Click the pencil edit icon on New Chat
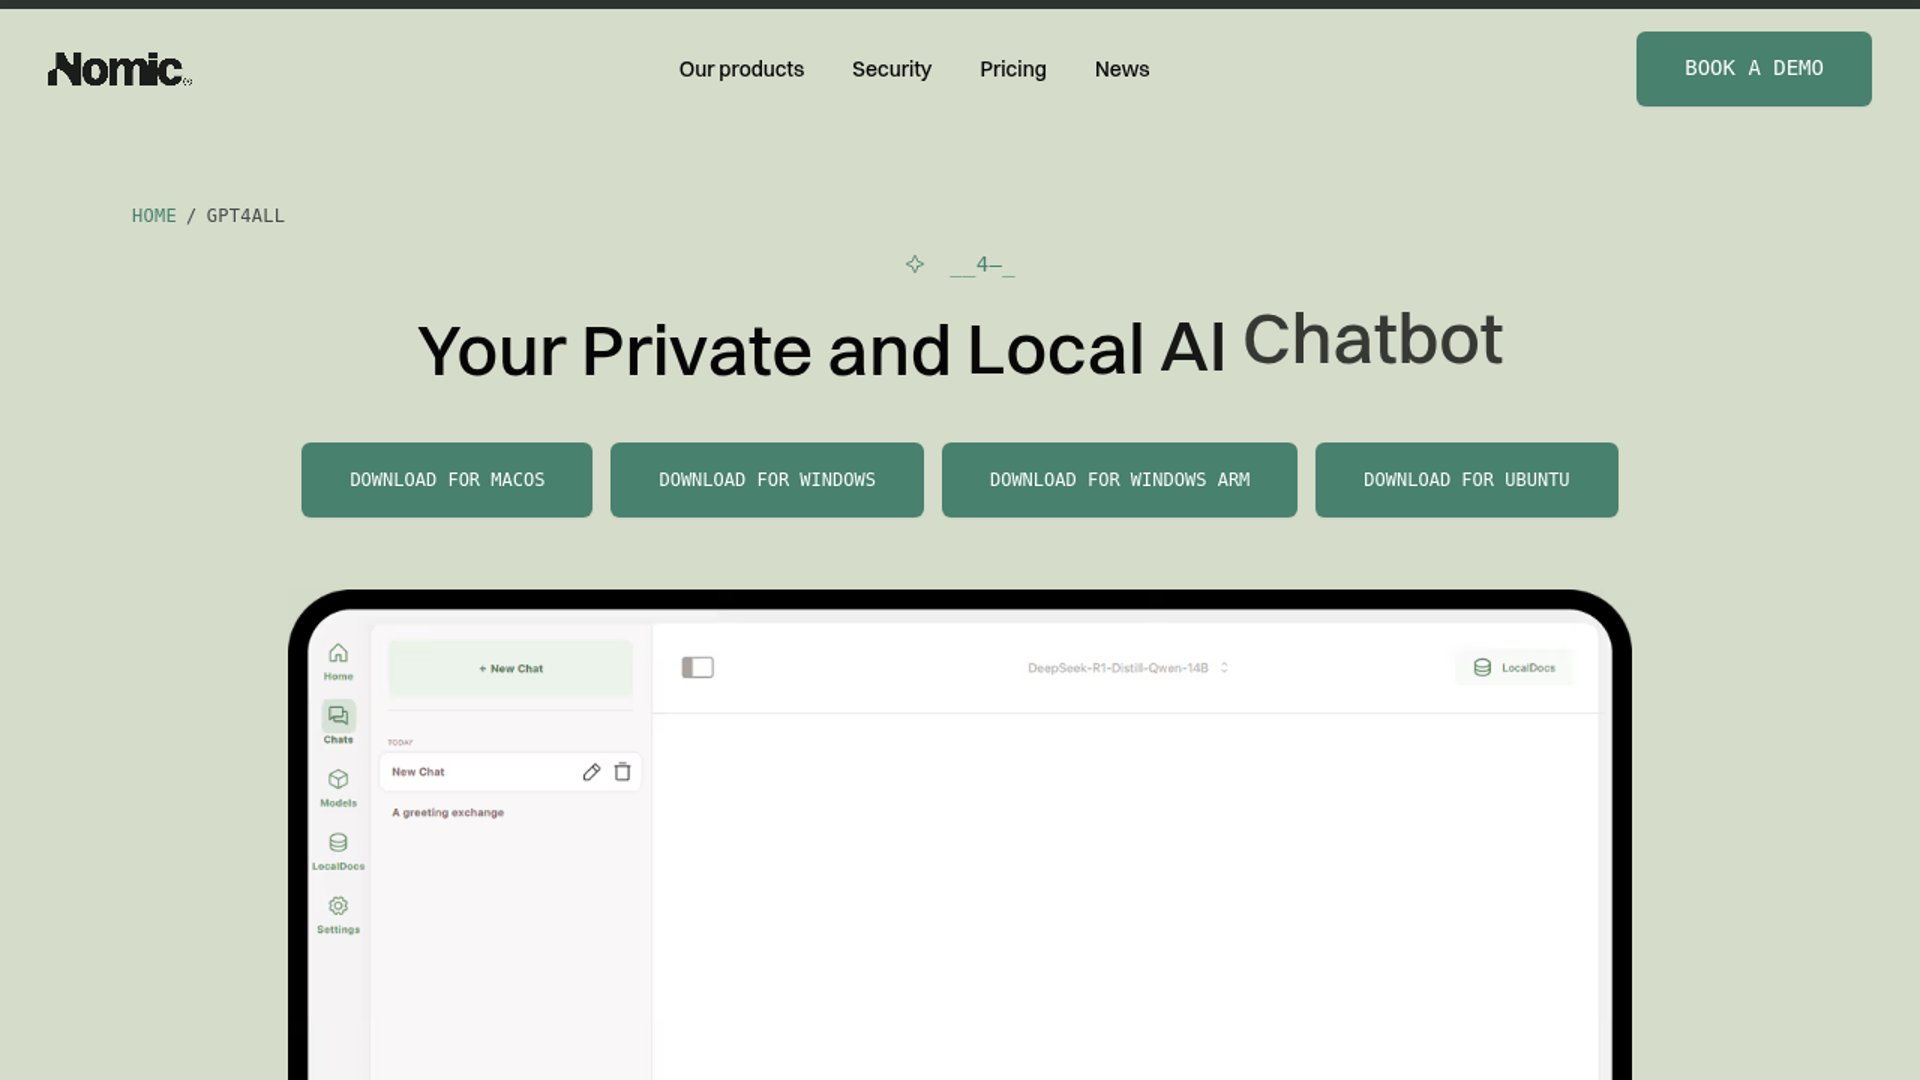This screenshot has height=1080, width=1920. click(591, 772)
